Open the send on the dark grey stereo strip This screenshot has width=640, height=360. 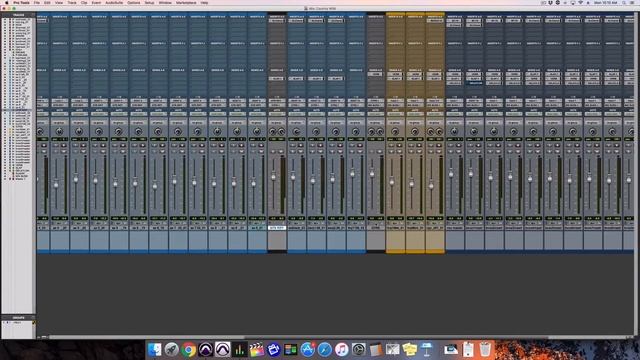[x=376, y=74]
